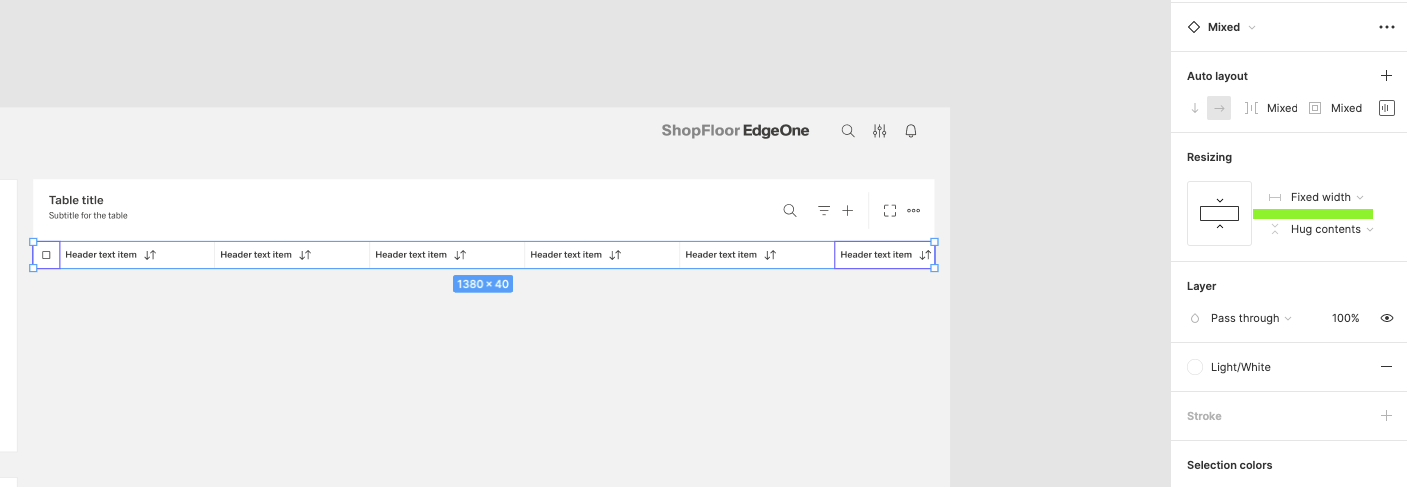Click the settings sliders icon beside ShopFloor EdgeOne

tap(879, 131)
